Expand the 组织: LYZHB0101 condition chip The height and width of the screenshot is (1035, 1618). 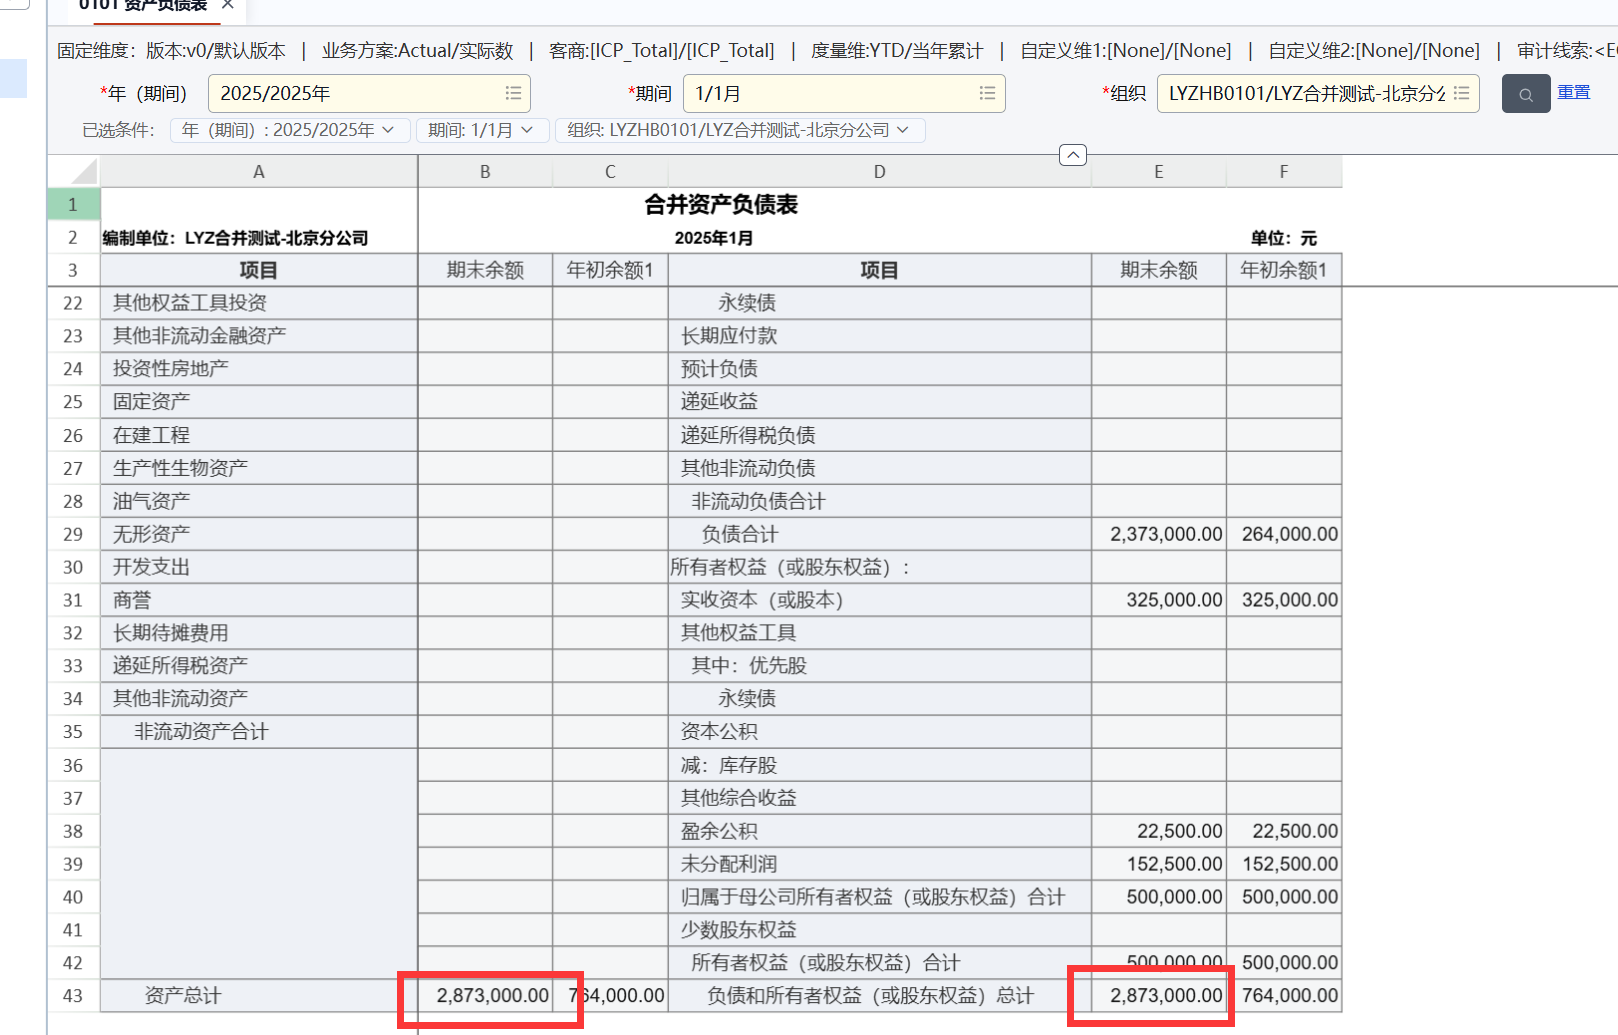[x=903, y=130]
